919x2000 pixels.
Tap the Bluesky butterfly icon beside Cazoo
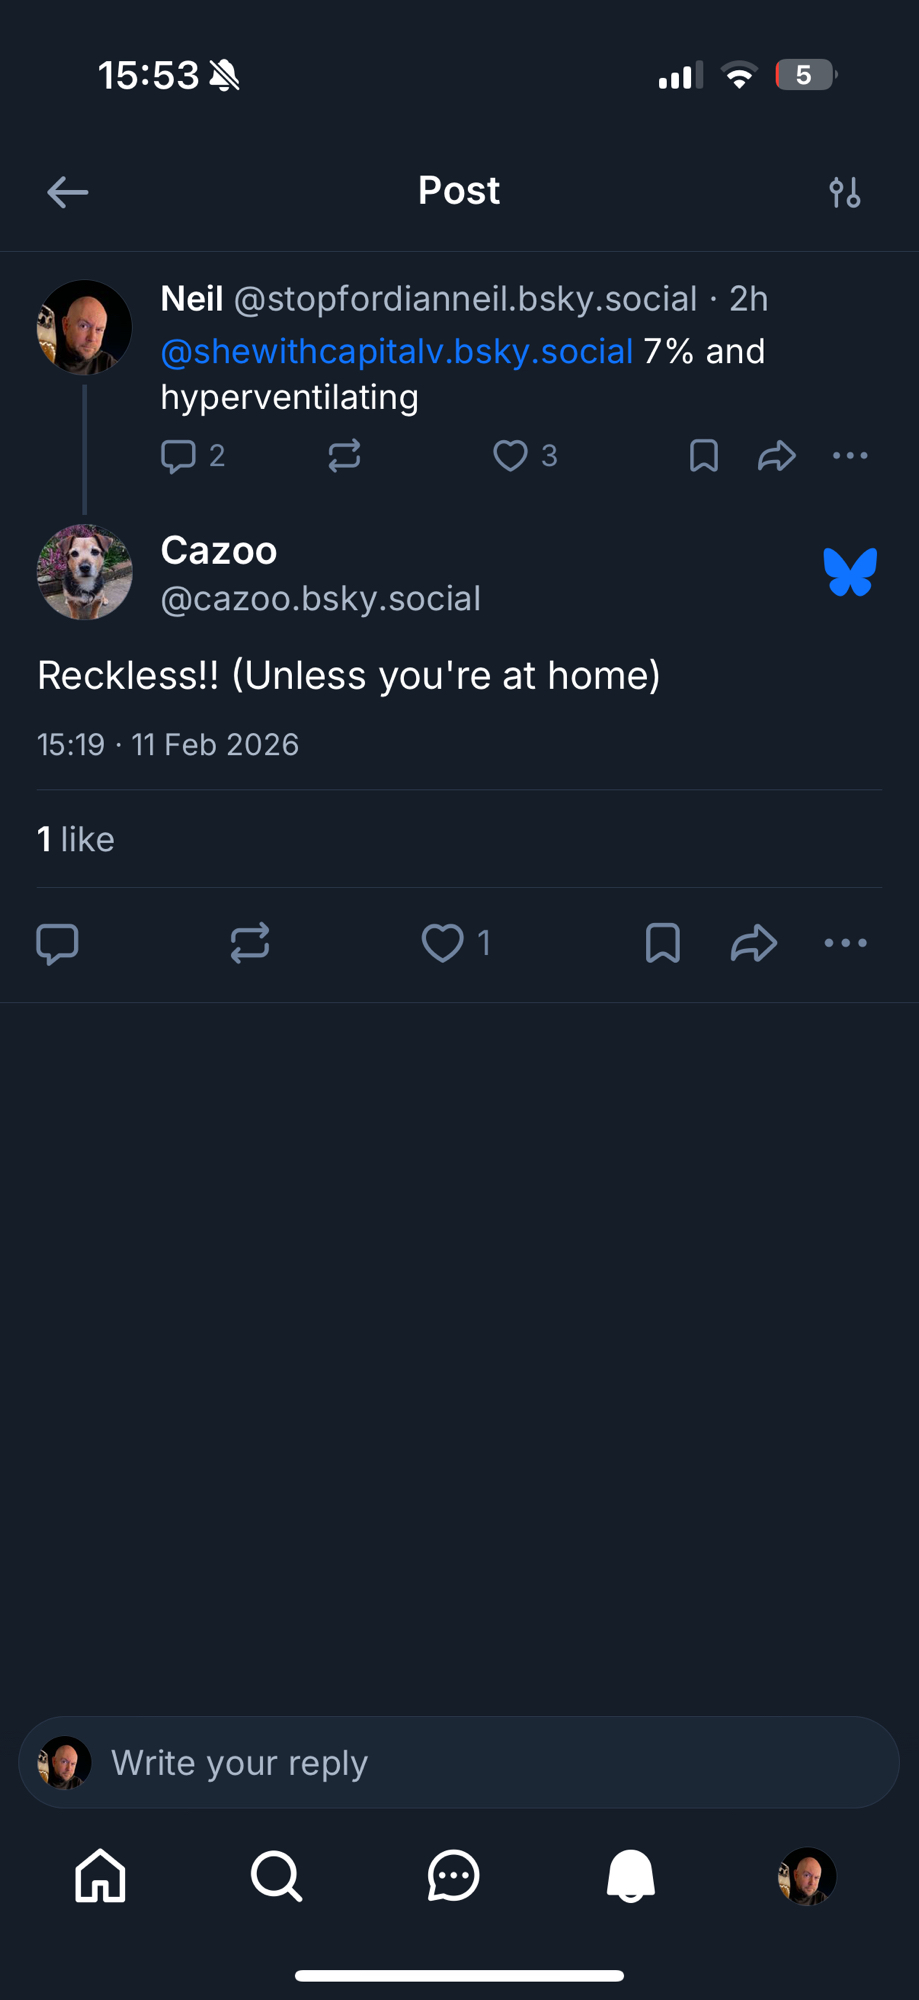850,572
